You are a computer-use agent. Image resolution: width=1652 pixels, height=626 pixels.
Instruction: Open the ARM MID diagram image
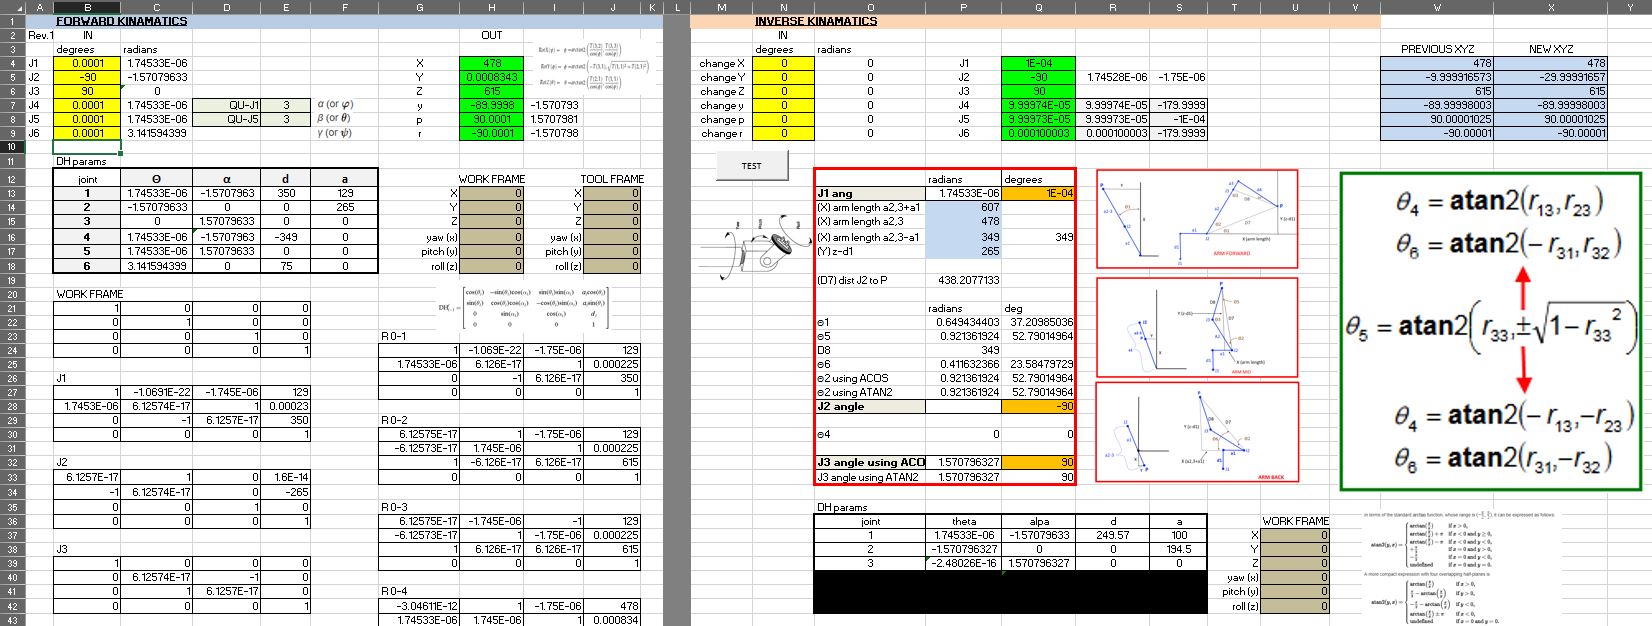[x=1197, y=328]
